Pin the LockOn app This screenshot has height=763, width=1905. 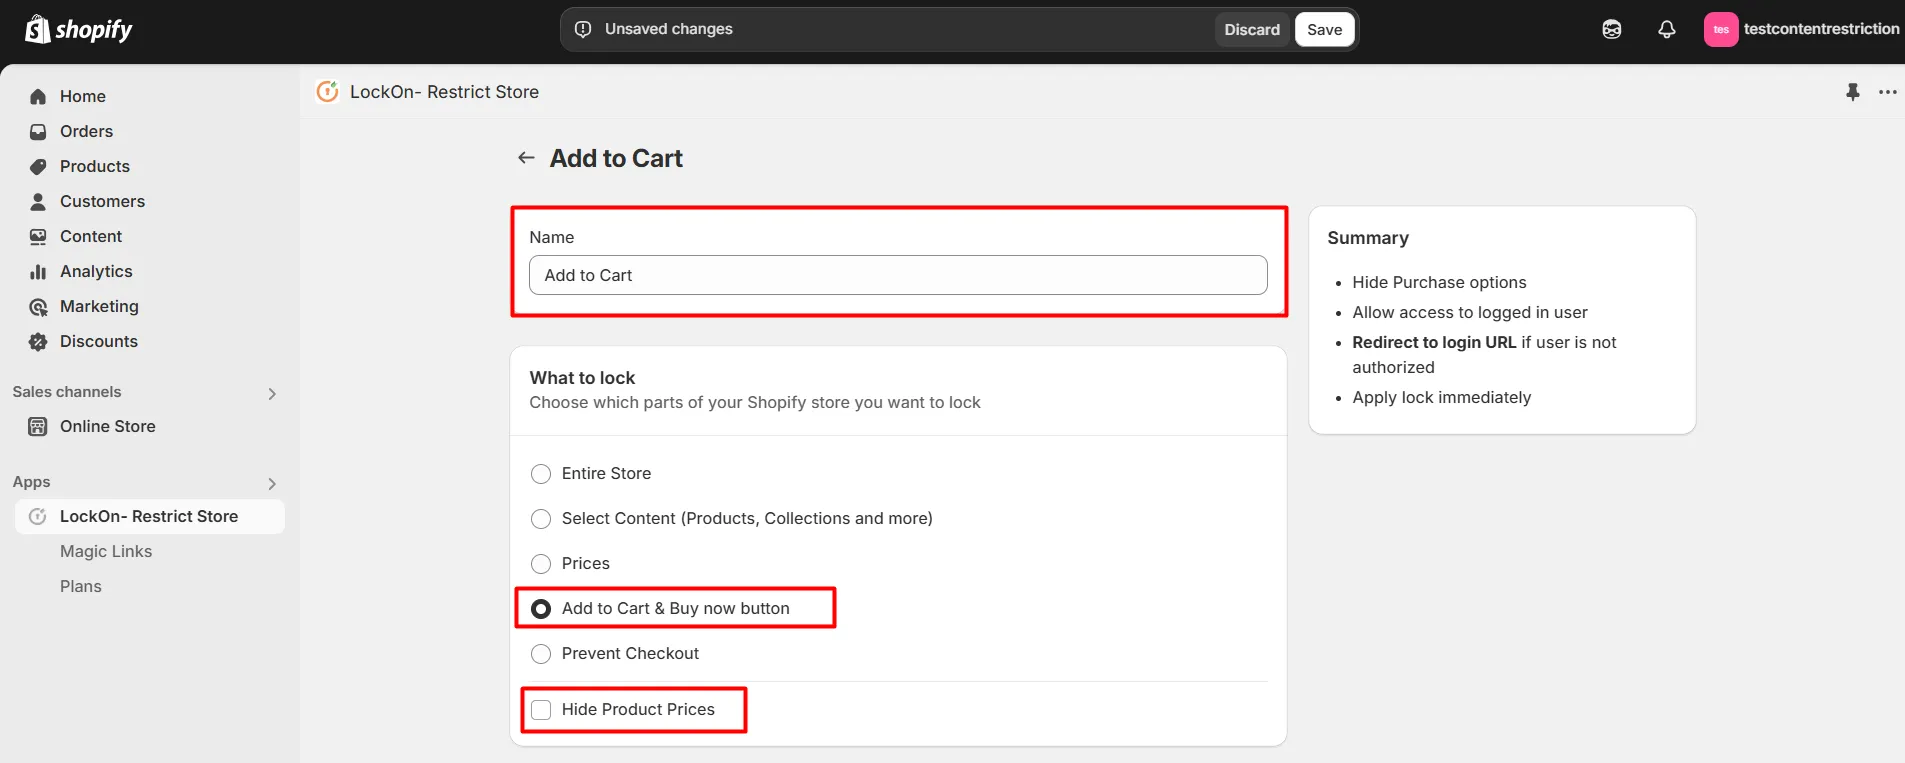tap(1853, 92)
